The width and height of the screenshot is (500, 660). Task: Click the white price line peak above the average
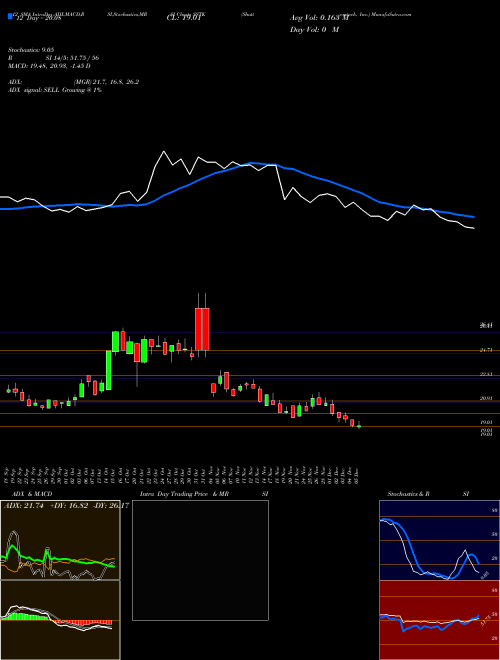click(x=164, y=152)
